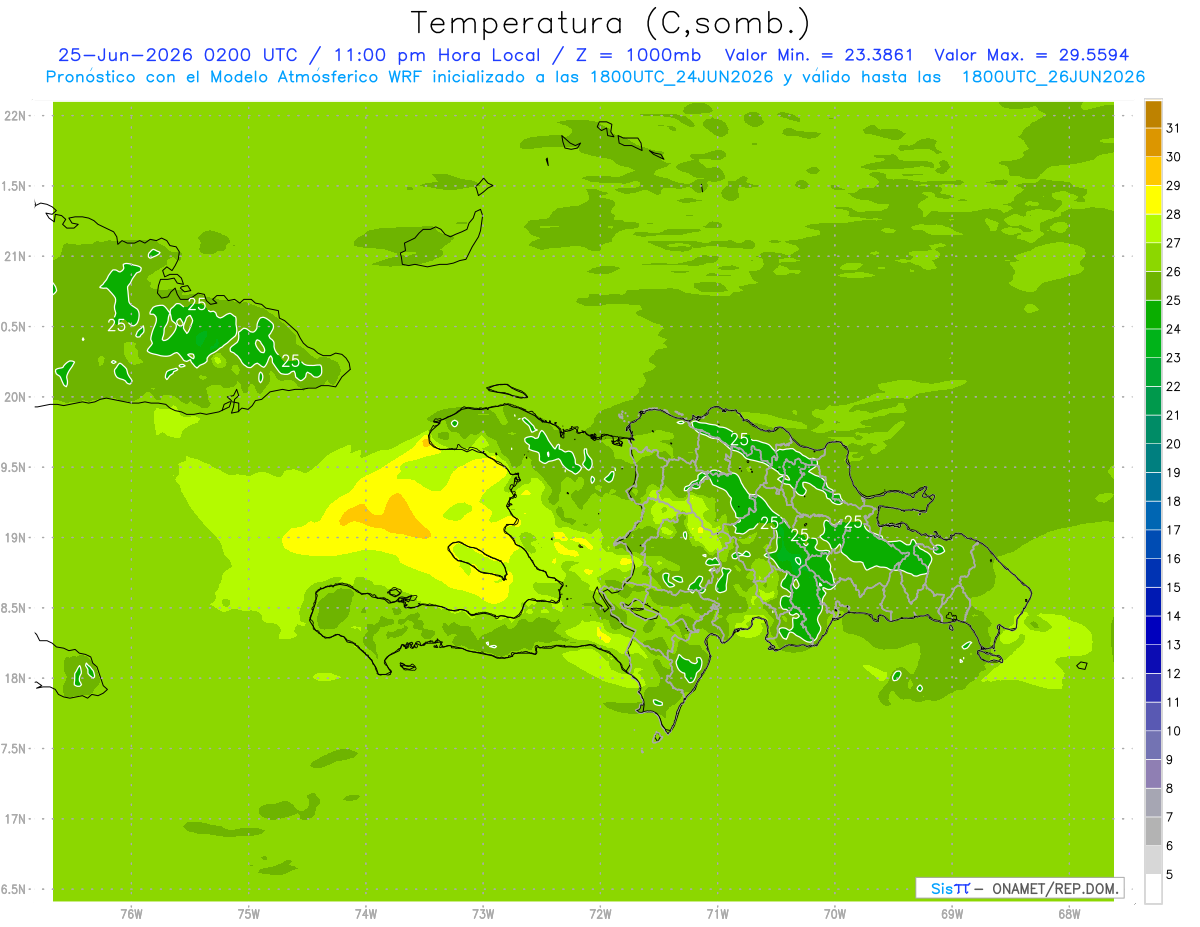Viewport: 1200px width, 927px height.
Task: Pick the blue legend band between 15 and 16
Action: [1153, 573]
